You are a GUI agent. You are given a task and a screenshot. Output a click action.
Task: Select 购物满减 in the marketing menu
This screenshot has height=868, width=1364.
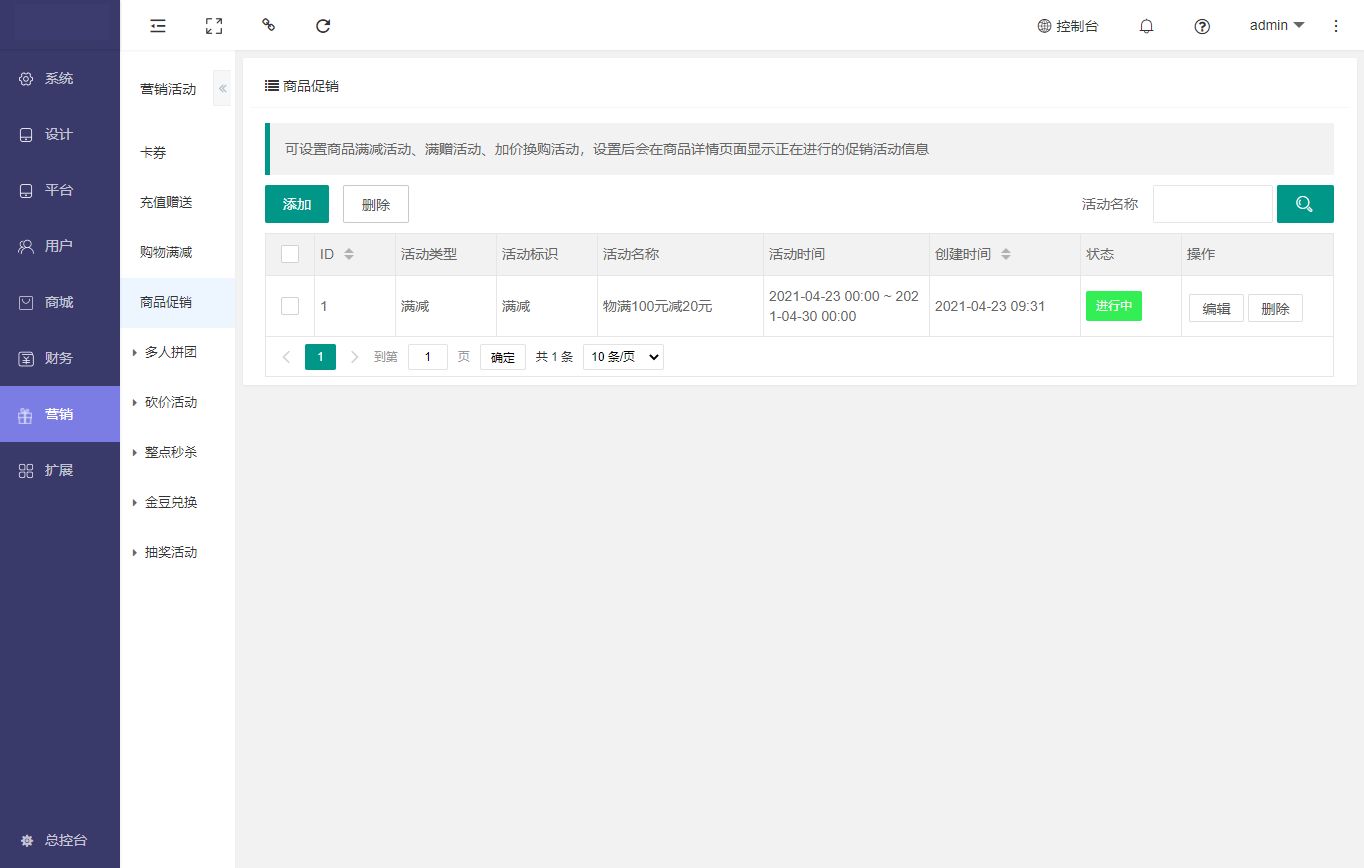coord(166,252)
